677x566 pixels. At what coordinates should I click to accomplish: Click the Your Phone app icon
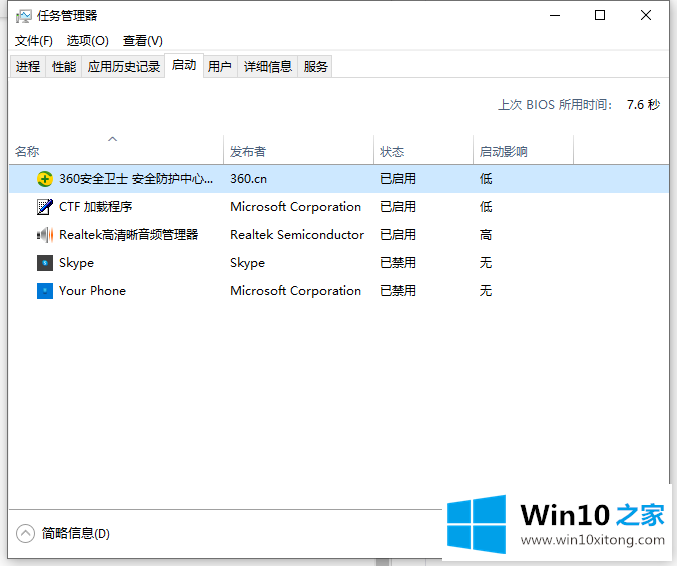tap(45, 291)
